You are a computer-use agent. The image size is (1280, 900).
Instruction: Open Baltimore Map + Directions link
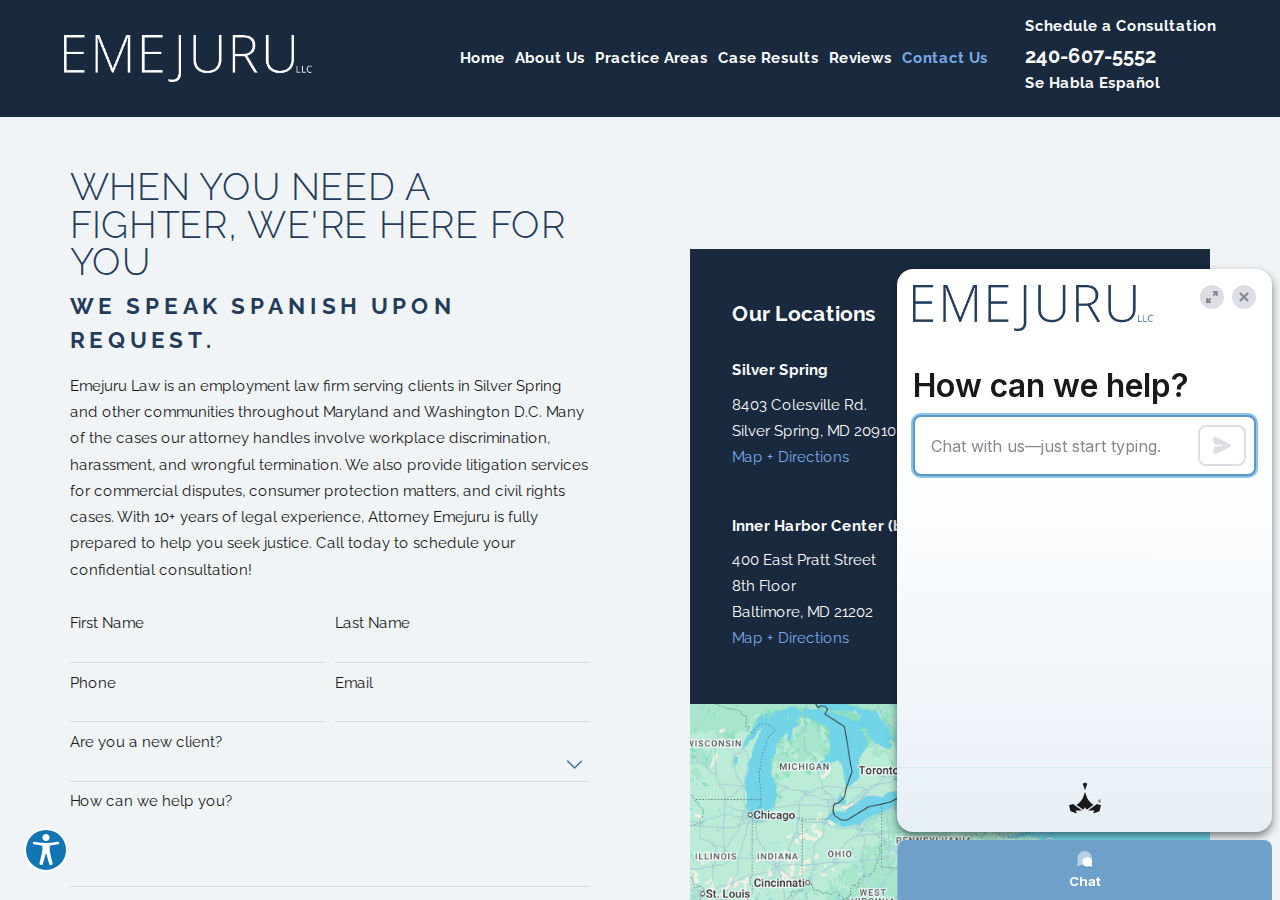(x=790, y=638)
